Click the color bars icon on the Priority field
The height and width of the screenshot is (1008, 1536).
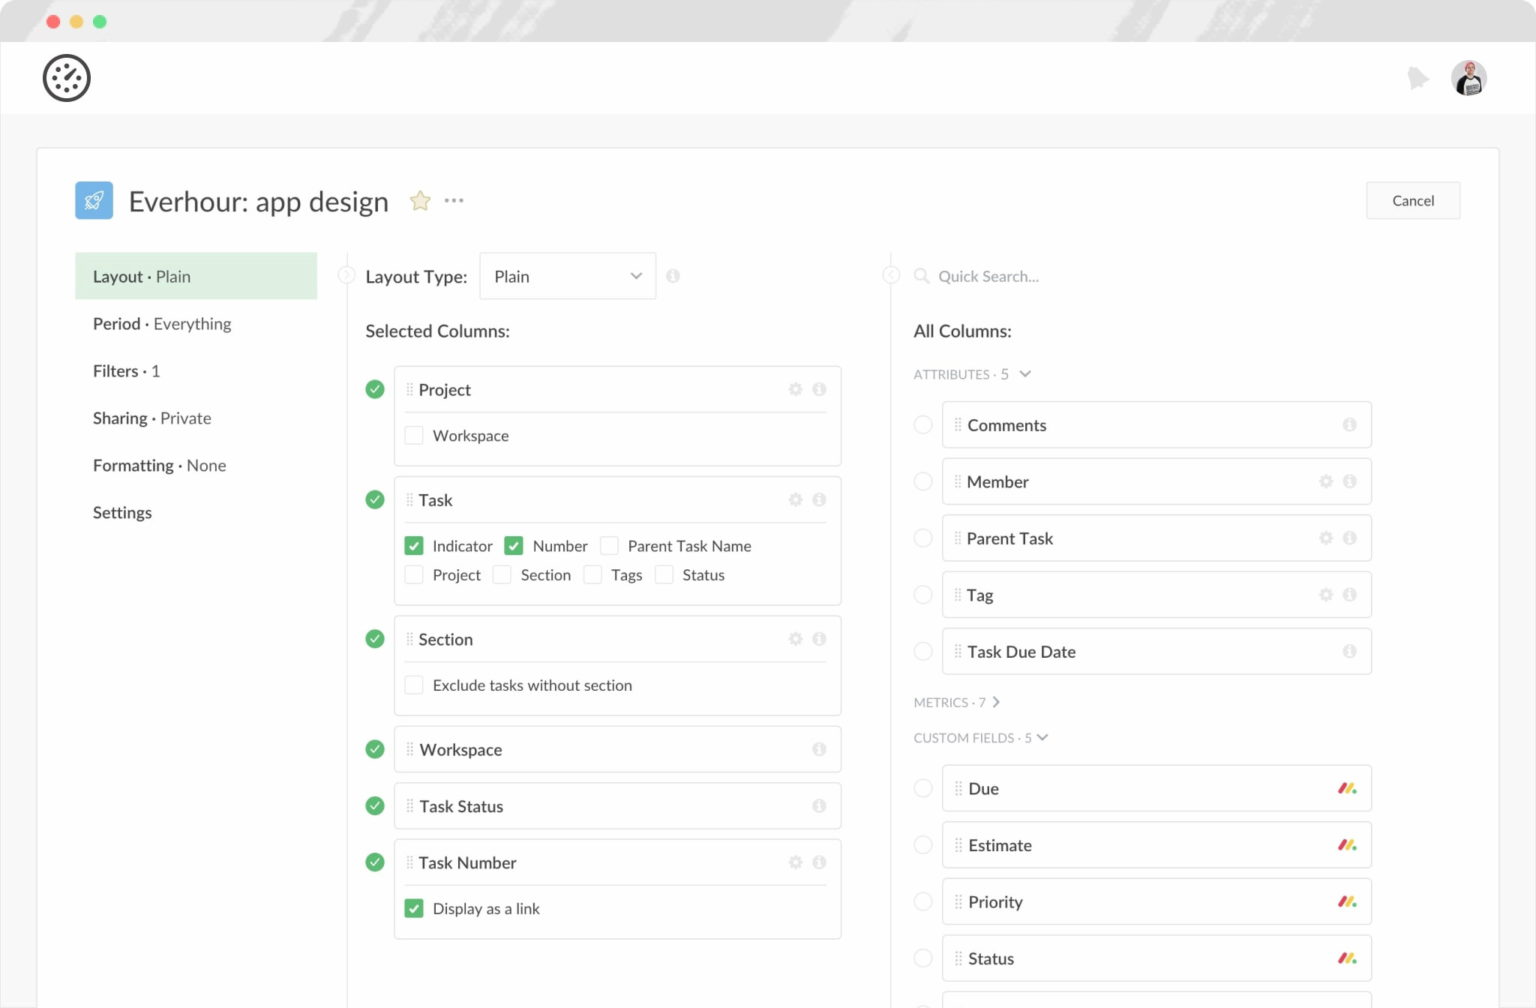coord(1348,901)
